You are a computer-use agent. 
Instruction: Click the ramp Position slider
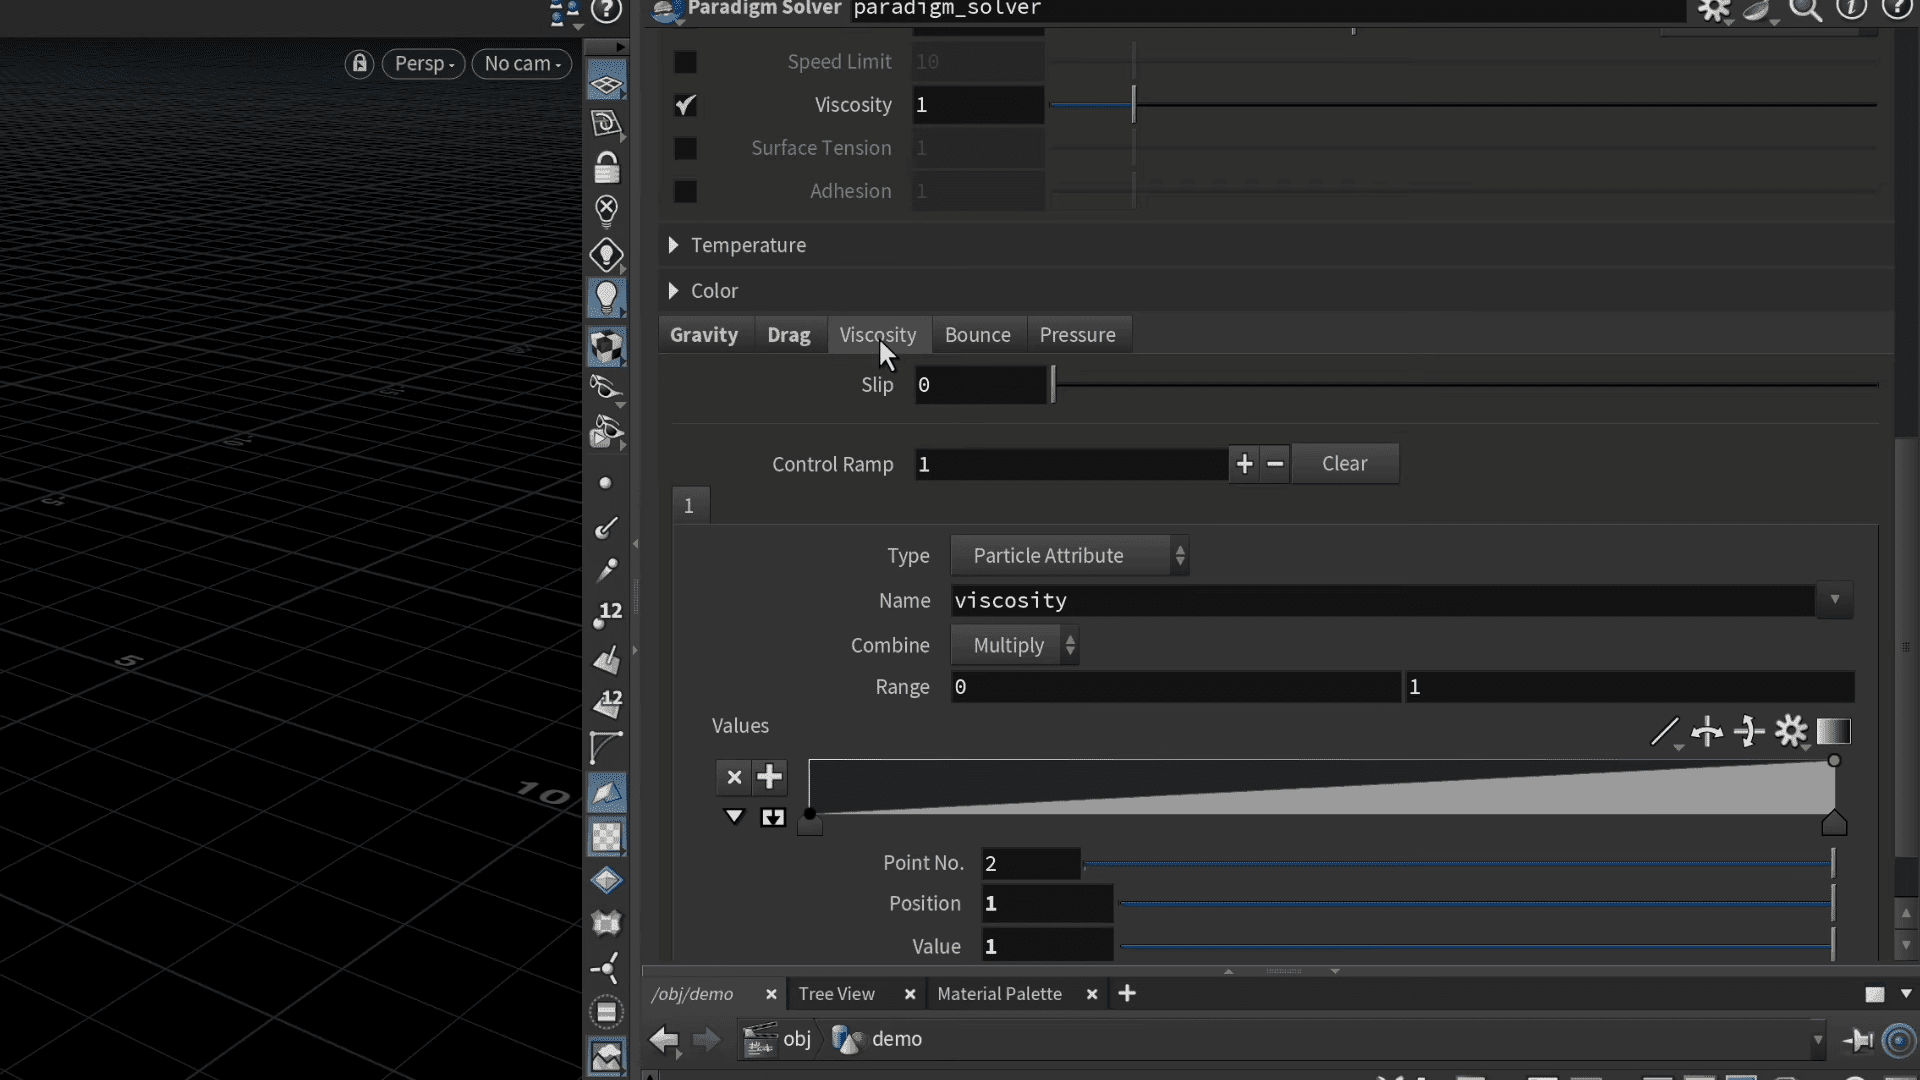[x=1476, y=904]
